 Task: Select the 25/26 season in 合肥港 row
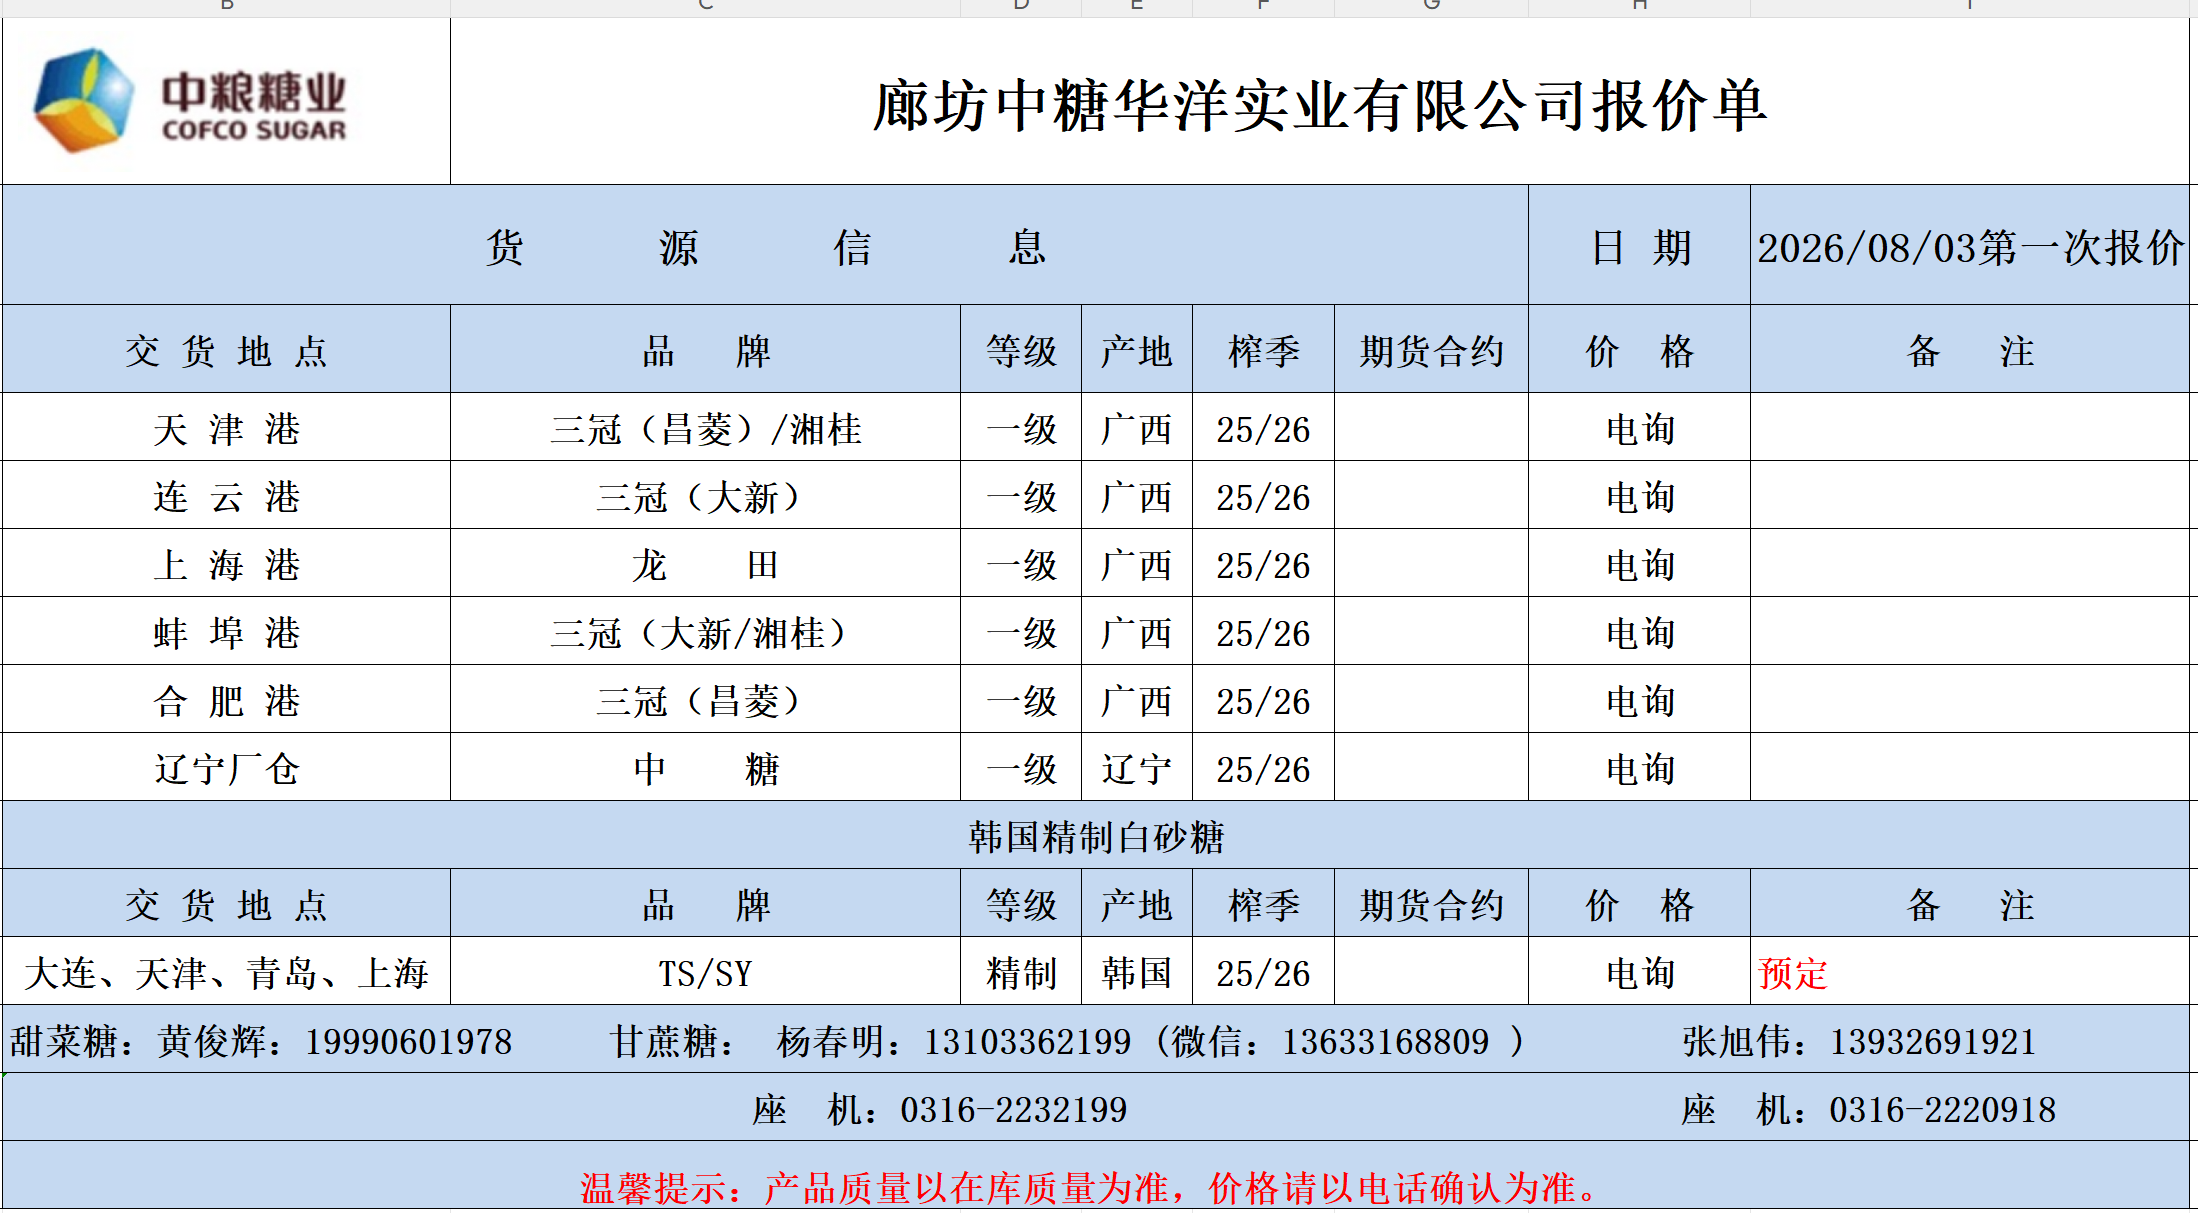click(x=1263, y=700)
